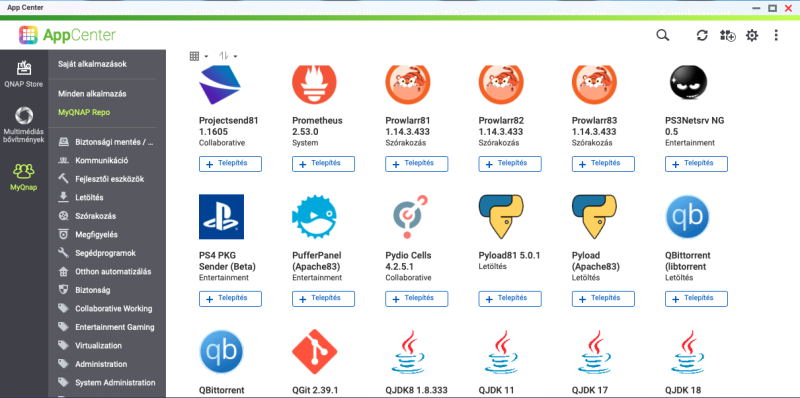Open Virtualization category

(x=90, y=345)
